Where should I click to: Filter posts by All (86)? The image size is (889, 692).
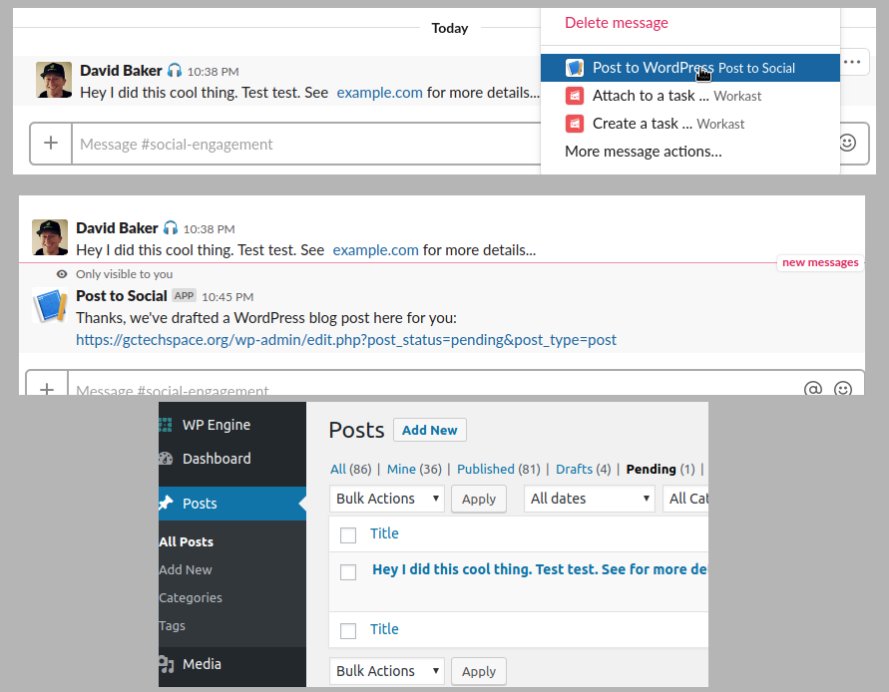(351, 469)
